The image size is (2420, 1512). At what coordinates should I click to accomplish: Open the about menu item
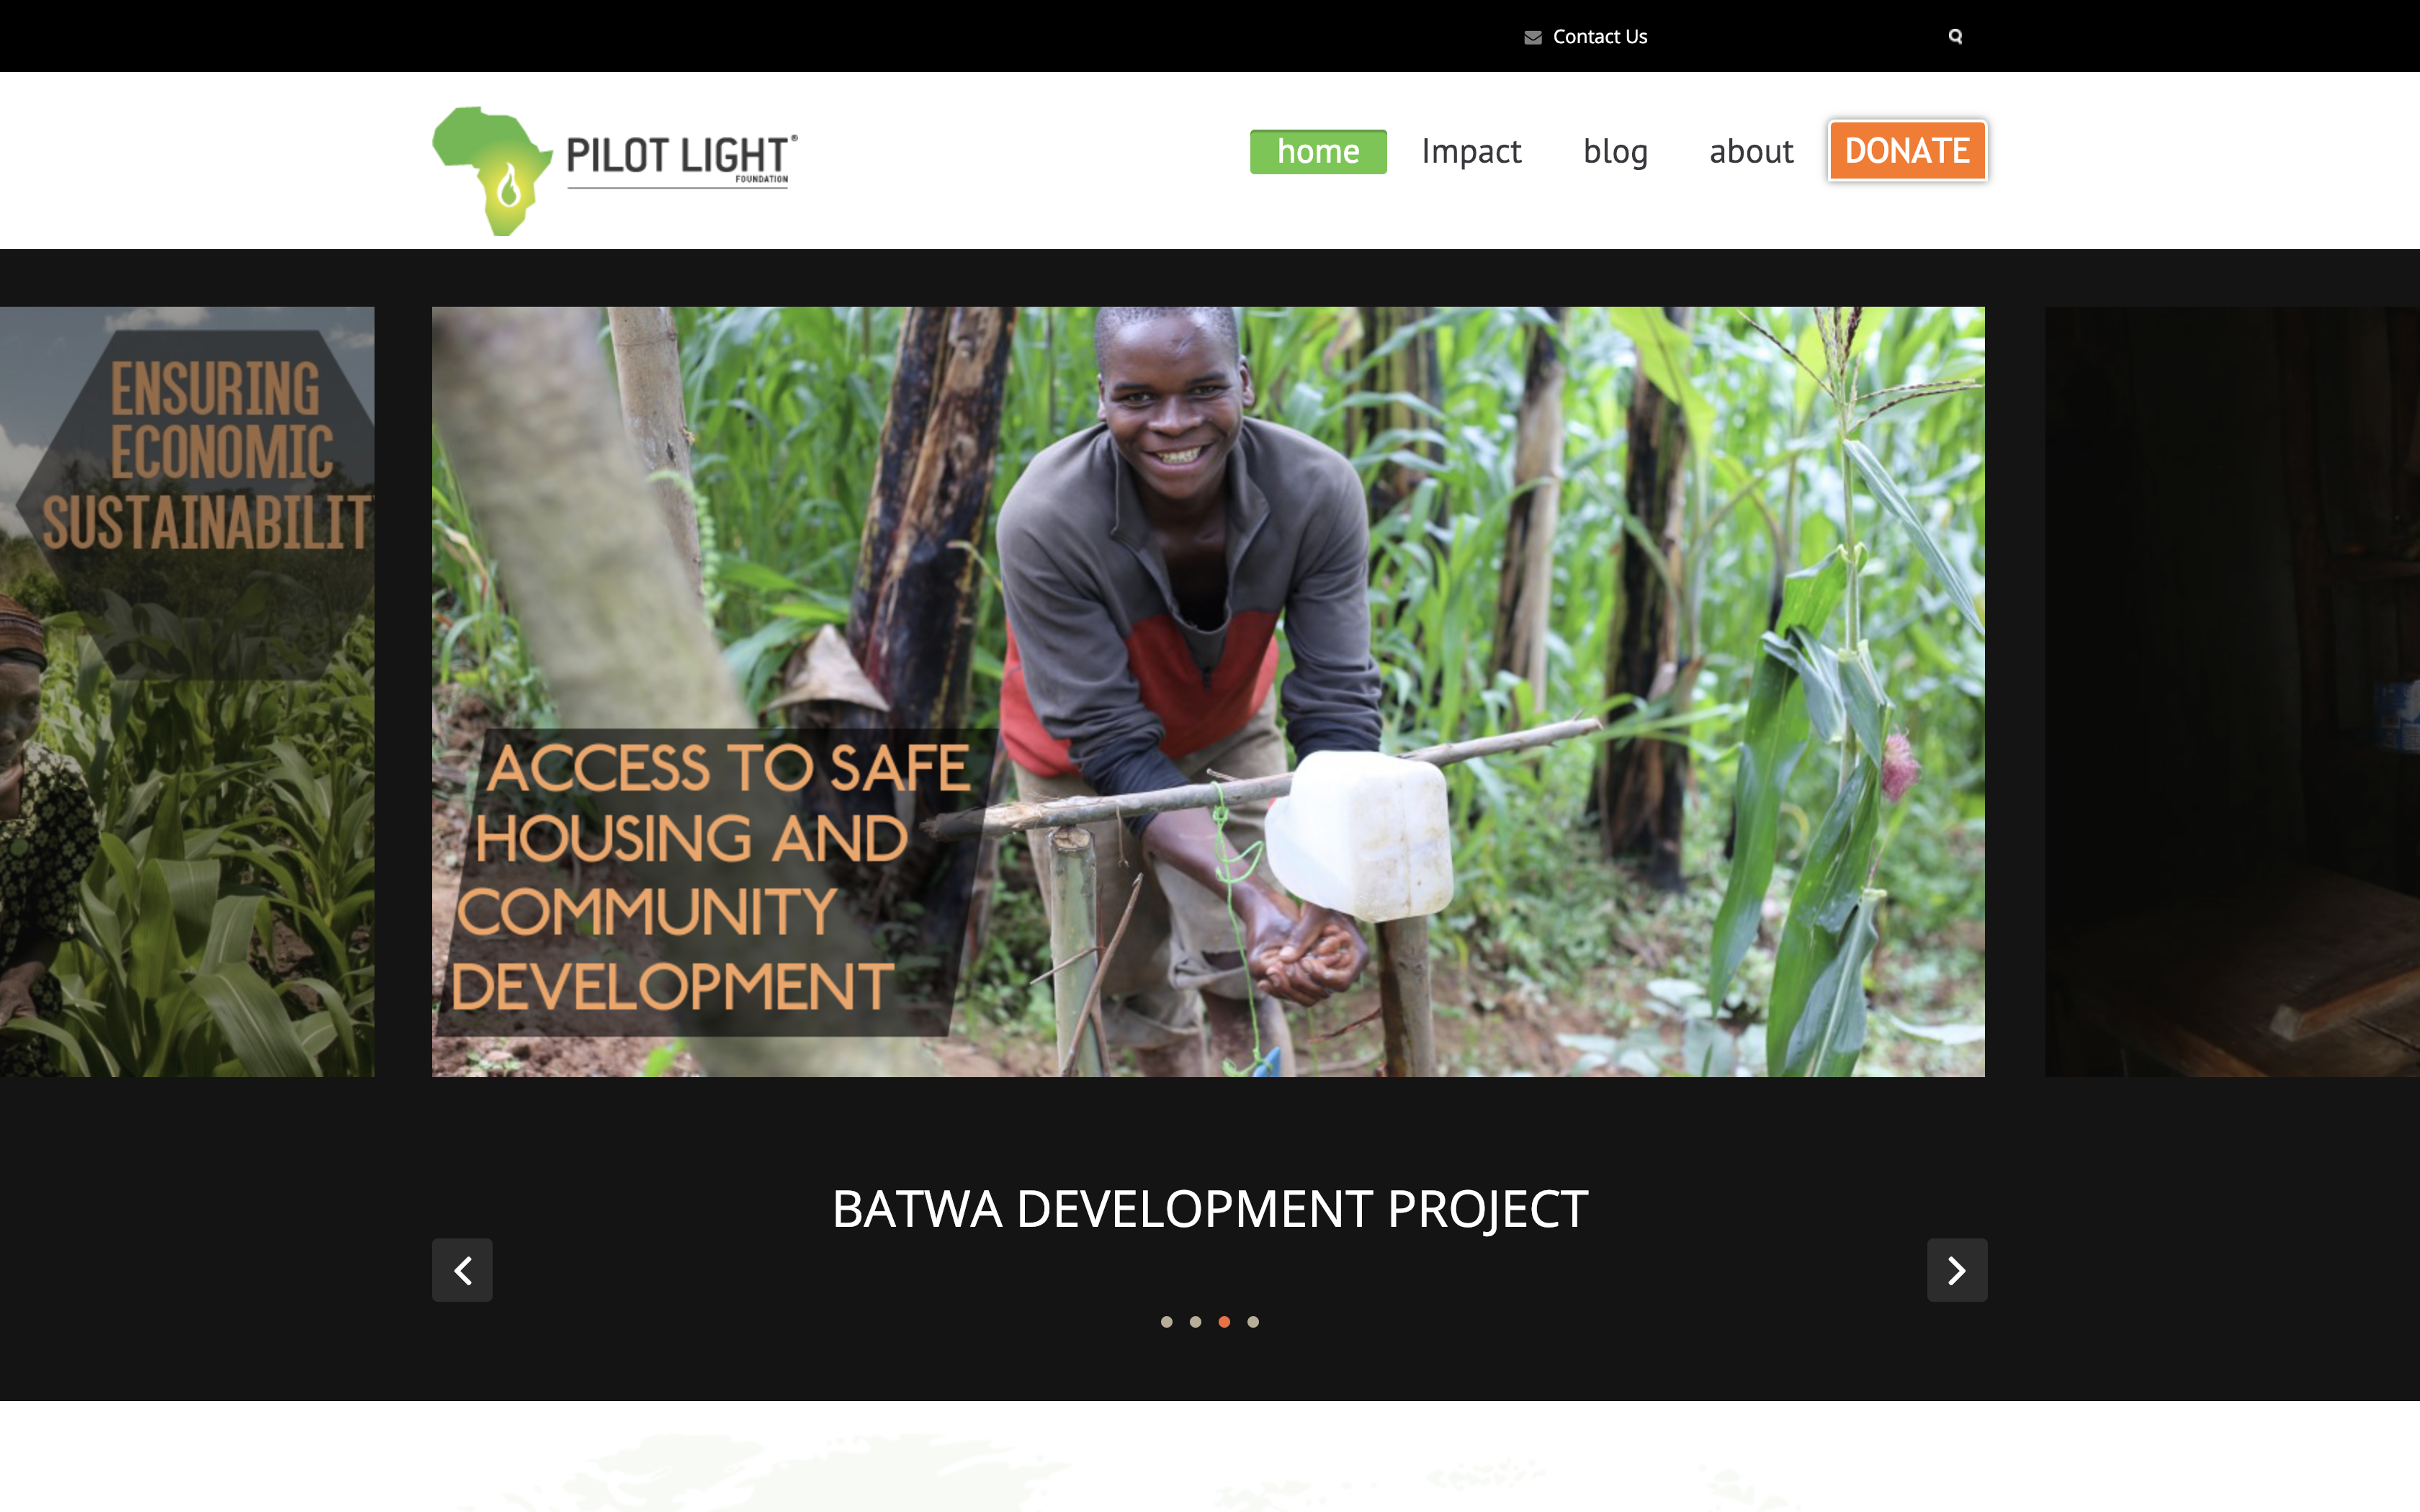[1751, 151]
